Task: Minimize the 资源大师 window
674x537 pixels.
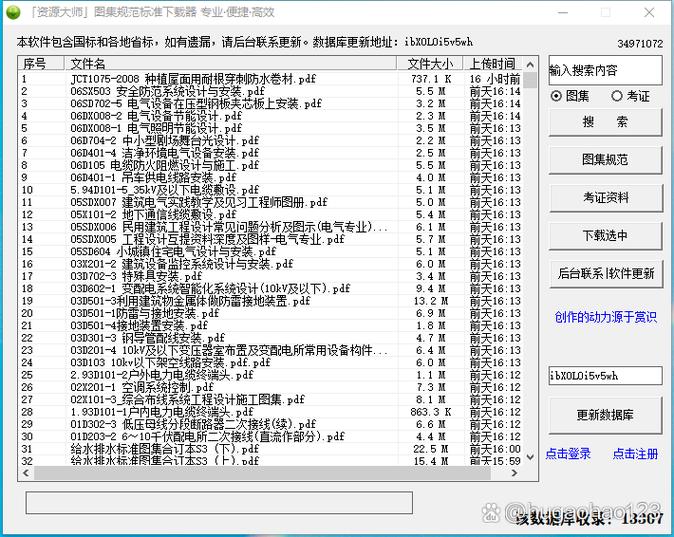Action: click(x=563, y=12)
